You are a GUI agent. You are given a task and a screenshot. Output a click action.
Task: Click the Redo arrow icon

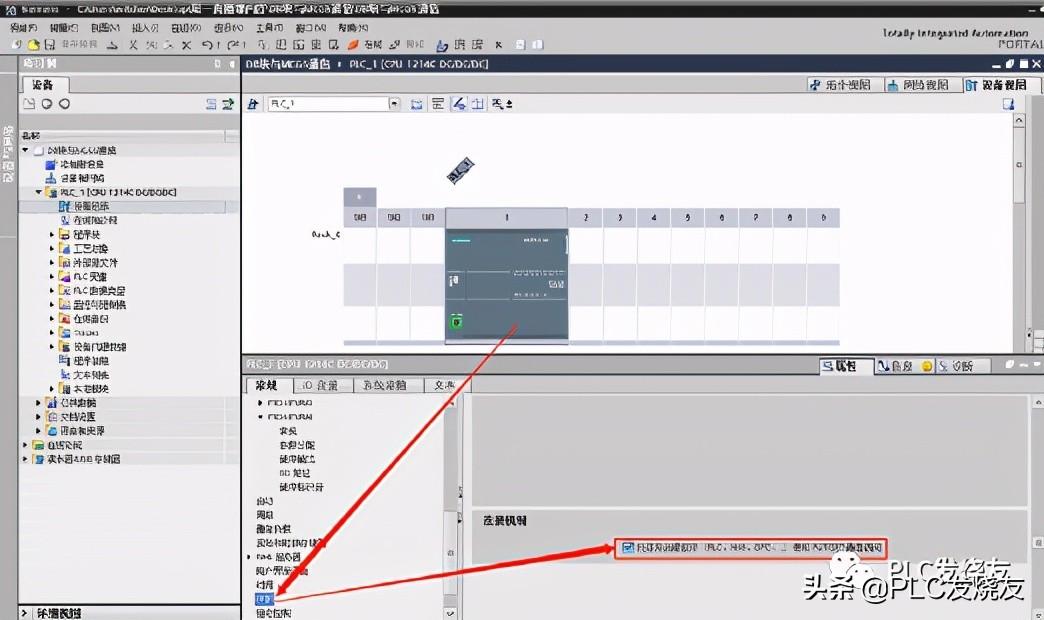tap(233, 45)
